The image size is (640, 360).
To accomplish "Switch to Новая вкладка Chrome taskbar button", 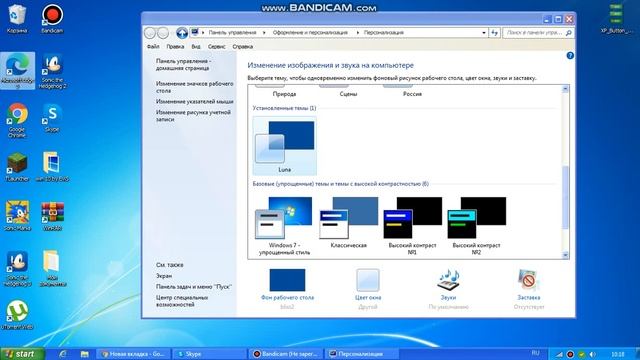I will click(133, 354).
